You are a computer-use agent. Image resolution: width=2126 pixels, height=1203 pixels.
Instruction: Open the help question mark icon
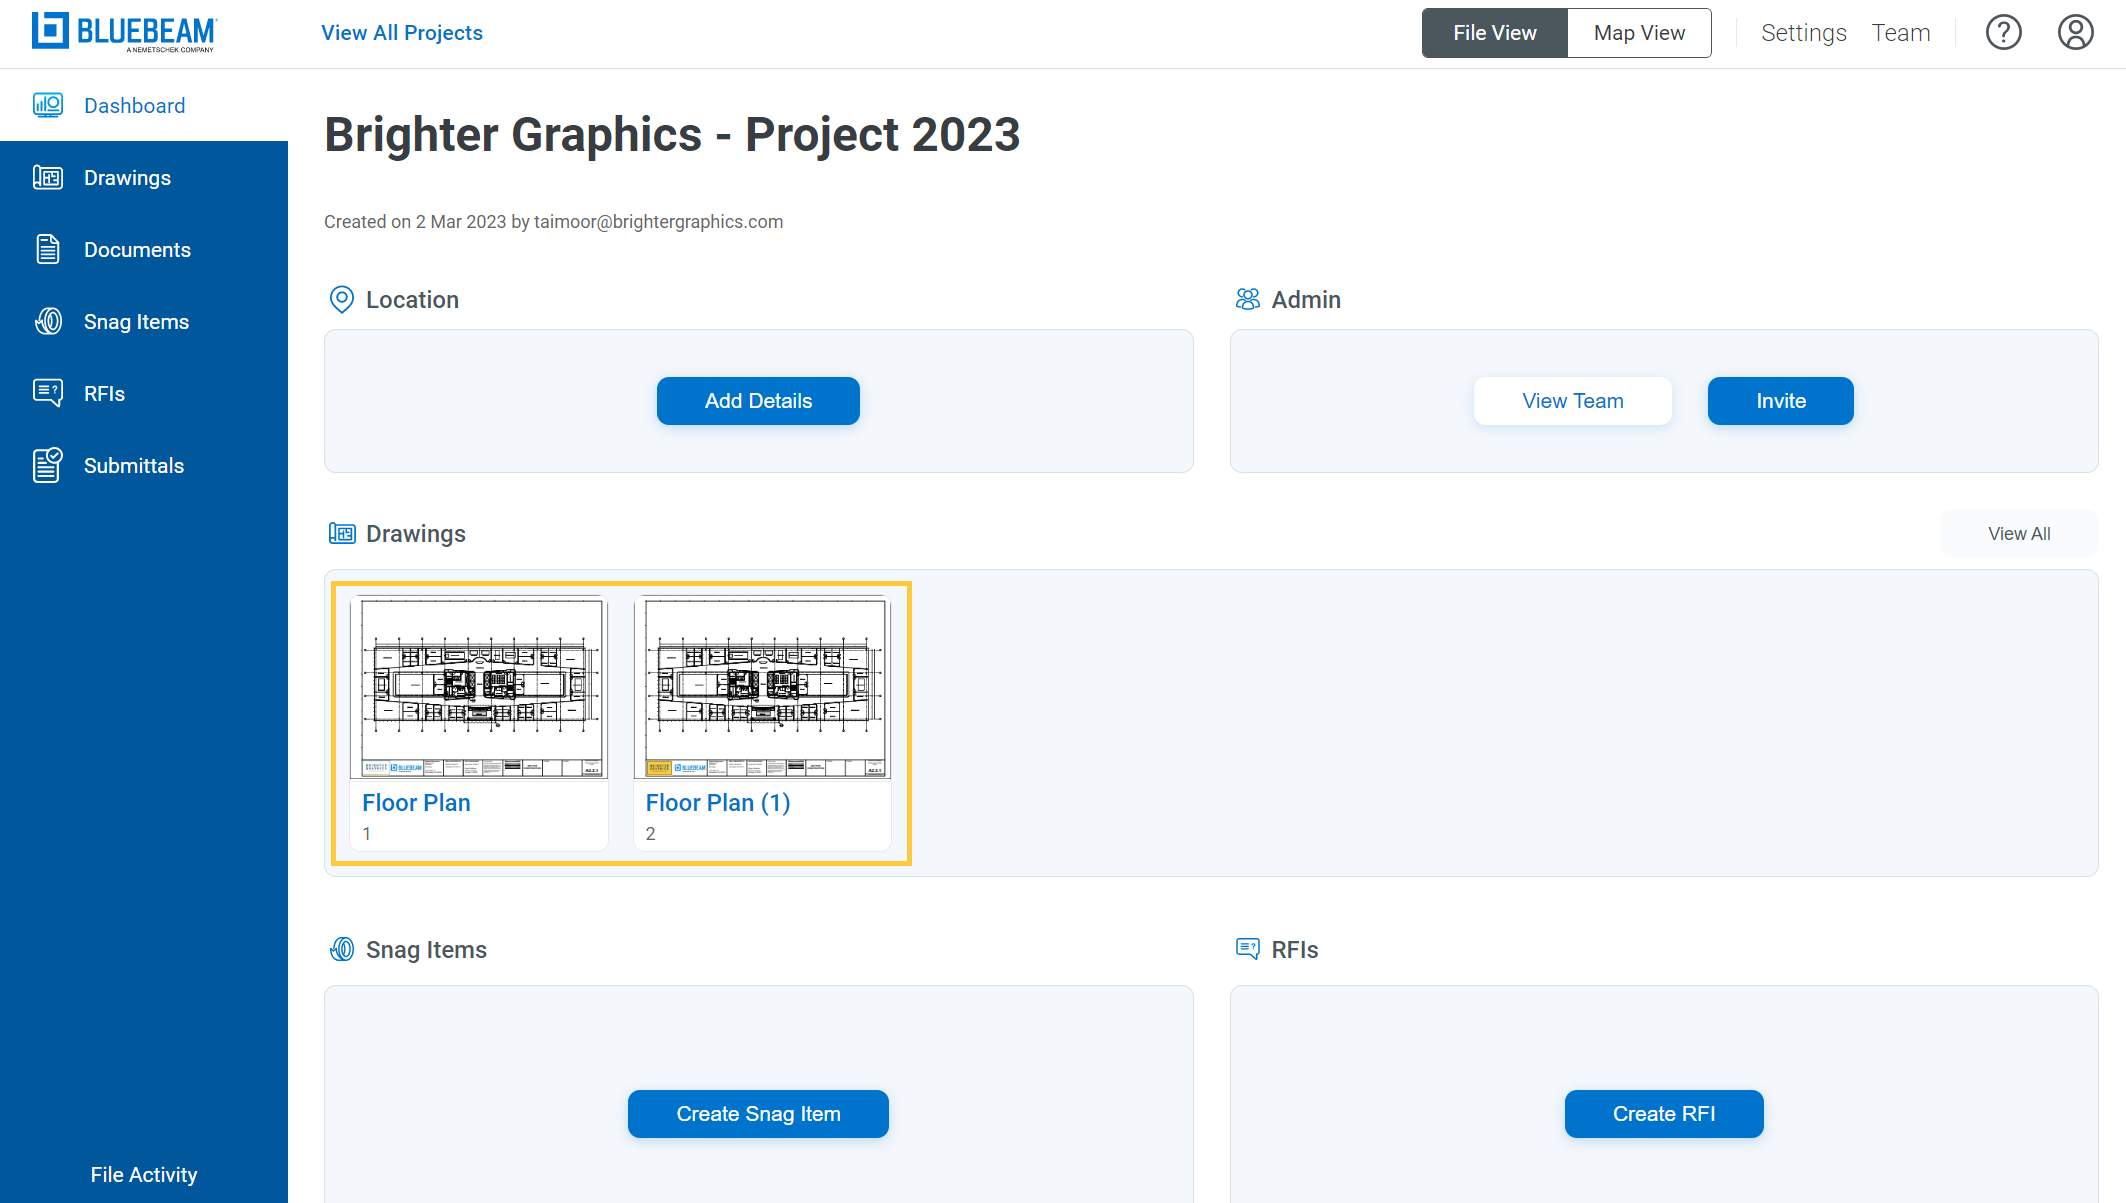point(2004,32)
